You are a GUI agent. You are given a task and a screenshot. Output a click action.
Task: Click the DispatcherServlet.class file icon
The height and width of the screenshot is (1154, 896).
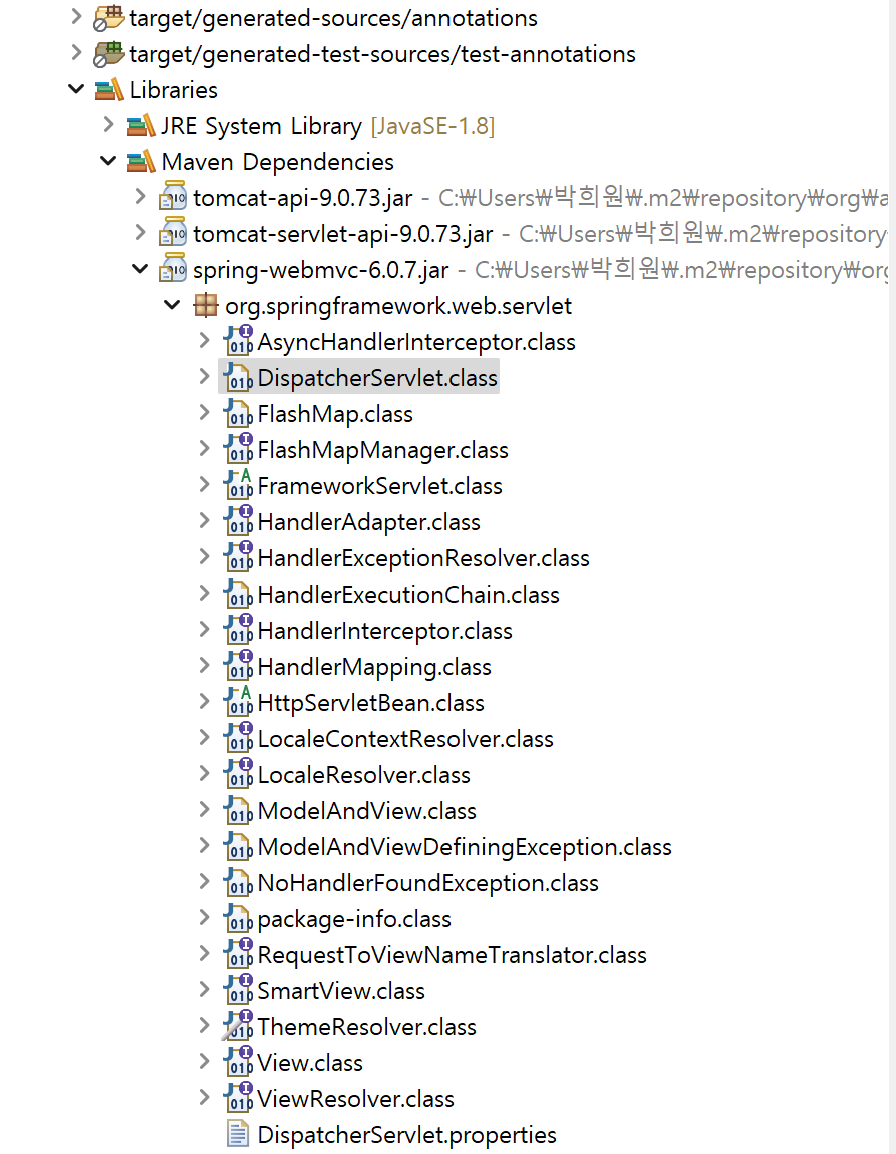tap(239, 378)
